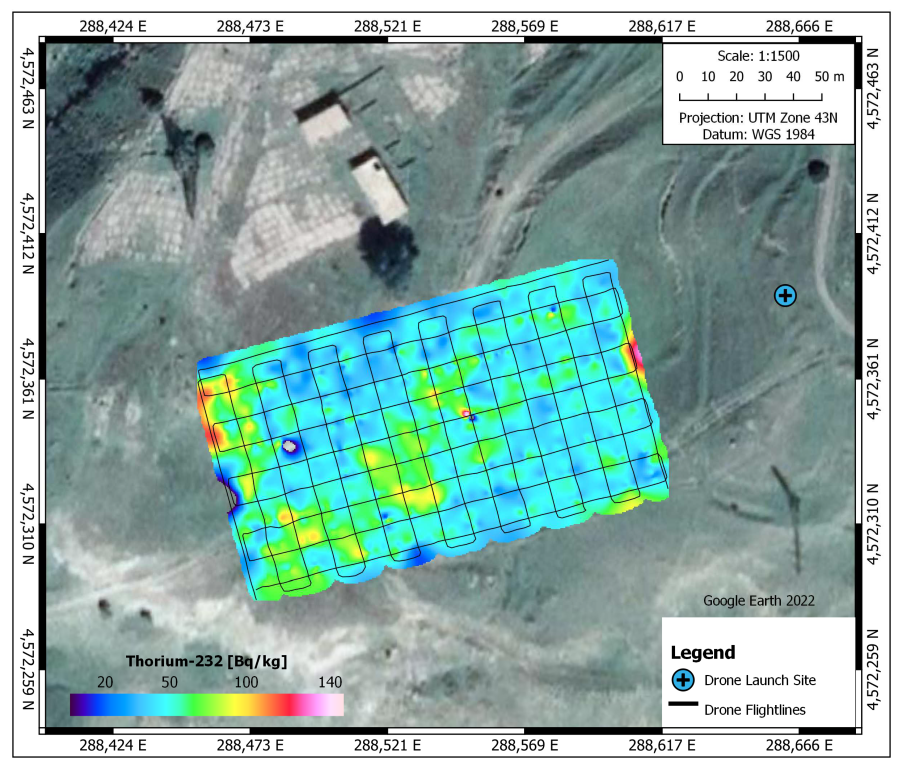Select the white gap hole in the heatmap
The image size is (901, 768).
tap(288, 447)
